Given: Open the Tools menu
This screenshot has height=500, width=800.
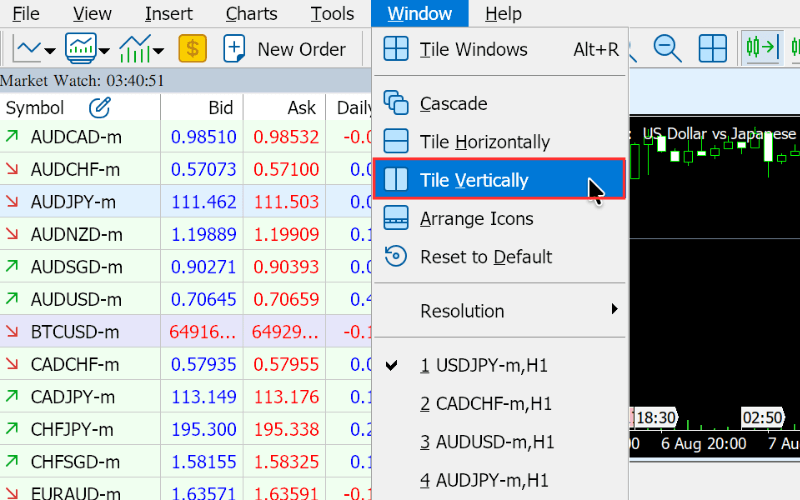Looking at the screenshot, I should click(332, 13).
